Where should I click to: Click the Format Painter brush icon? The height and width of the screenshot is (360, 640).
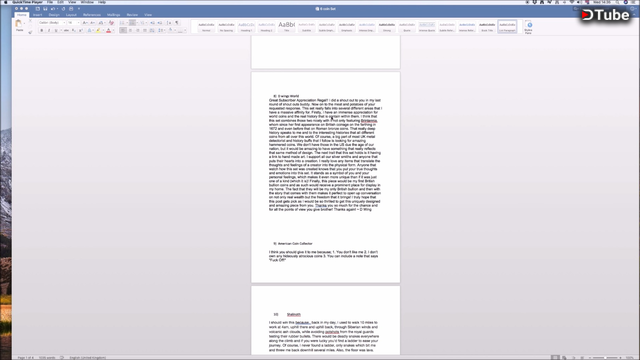(x=30, y=32)
